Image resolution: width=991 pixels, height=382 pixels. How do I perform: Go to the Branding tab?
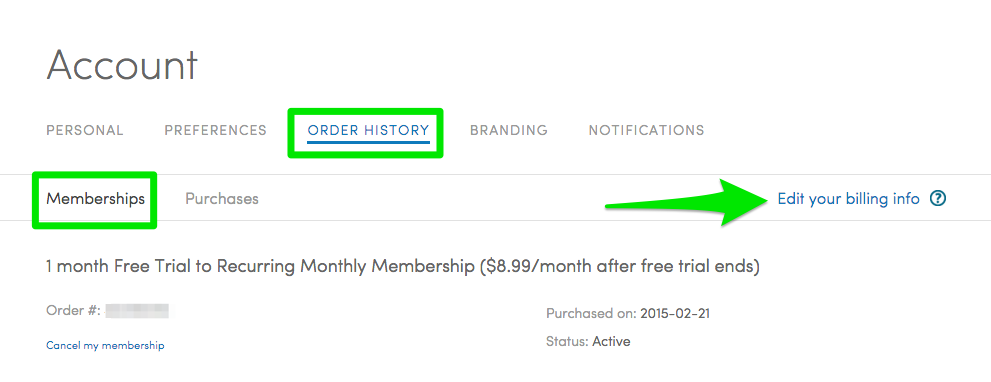click(509, 130)
